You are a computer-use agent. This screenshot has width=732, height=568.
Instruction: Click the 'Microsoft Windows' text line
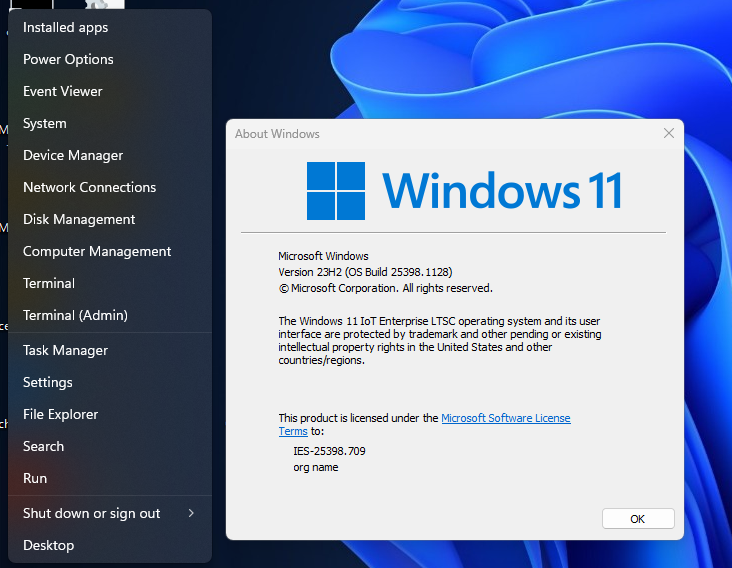point(323,256)
